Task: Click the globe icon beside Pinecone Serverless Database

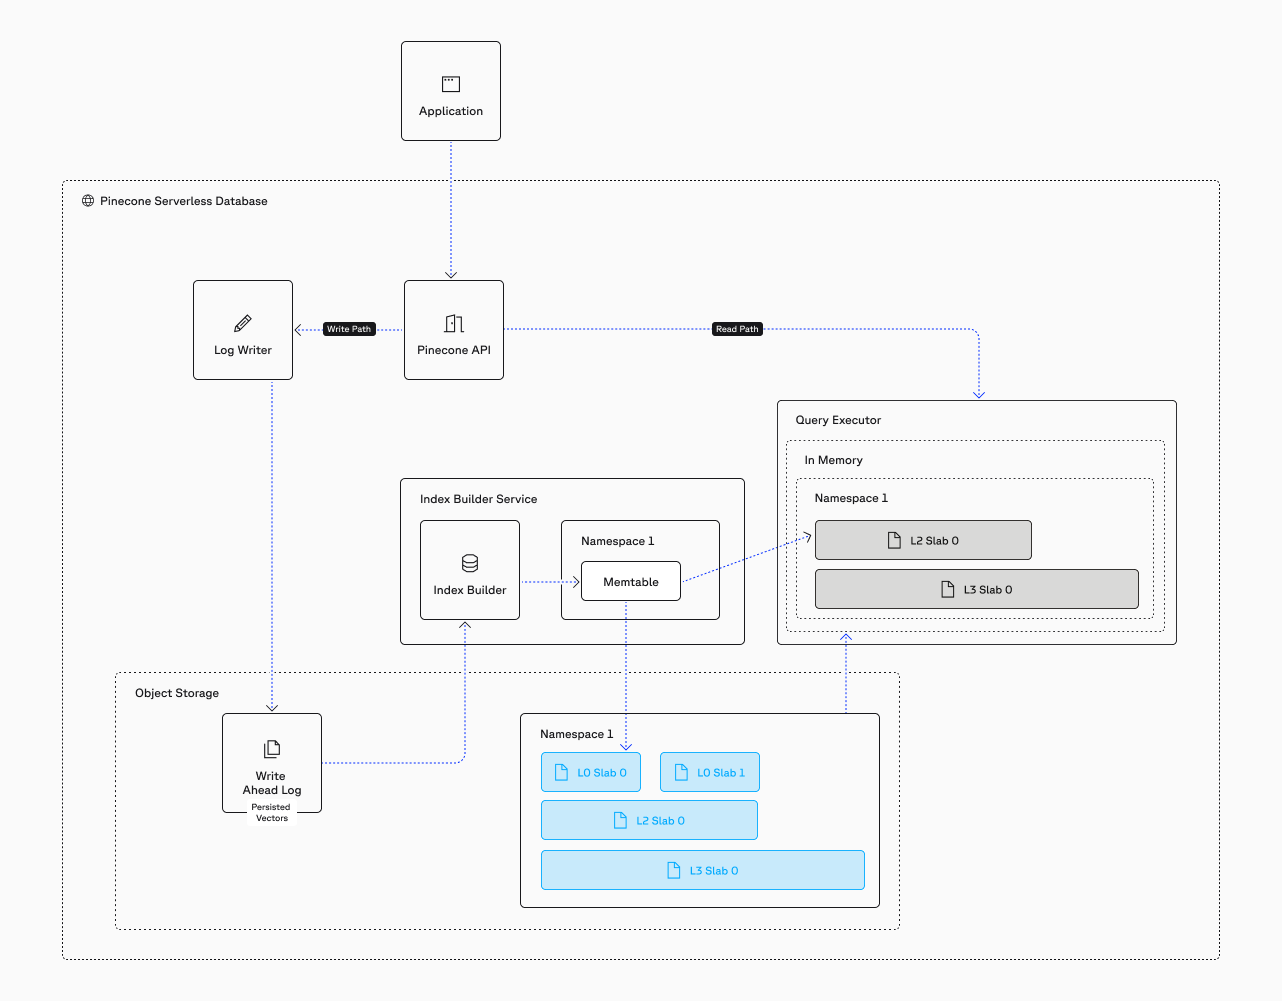Action: [x=88, y=201]
